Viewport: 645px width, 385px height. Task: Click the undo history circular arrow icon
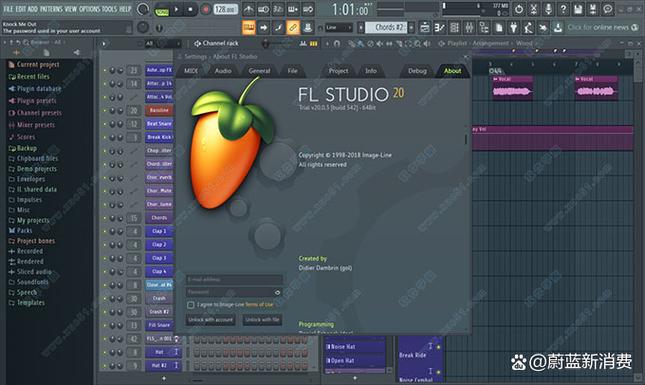pos(519,9)
